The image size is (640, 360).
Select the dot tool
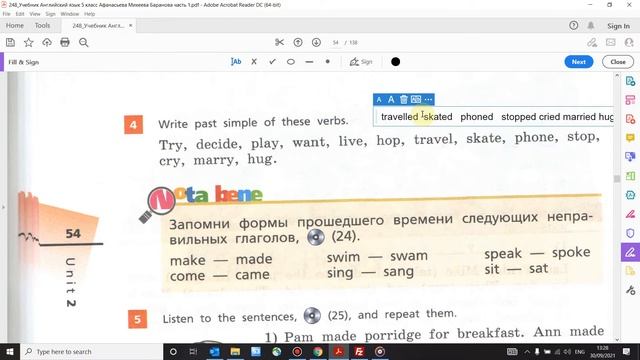pyautogui.click(x=327, y=62)
